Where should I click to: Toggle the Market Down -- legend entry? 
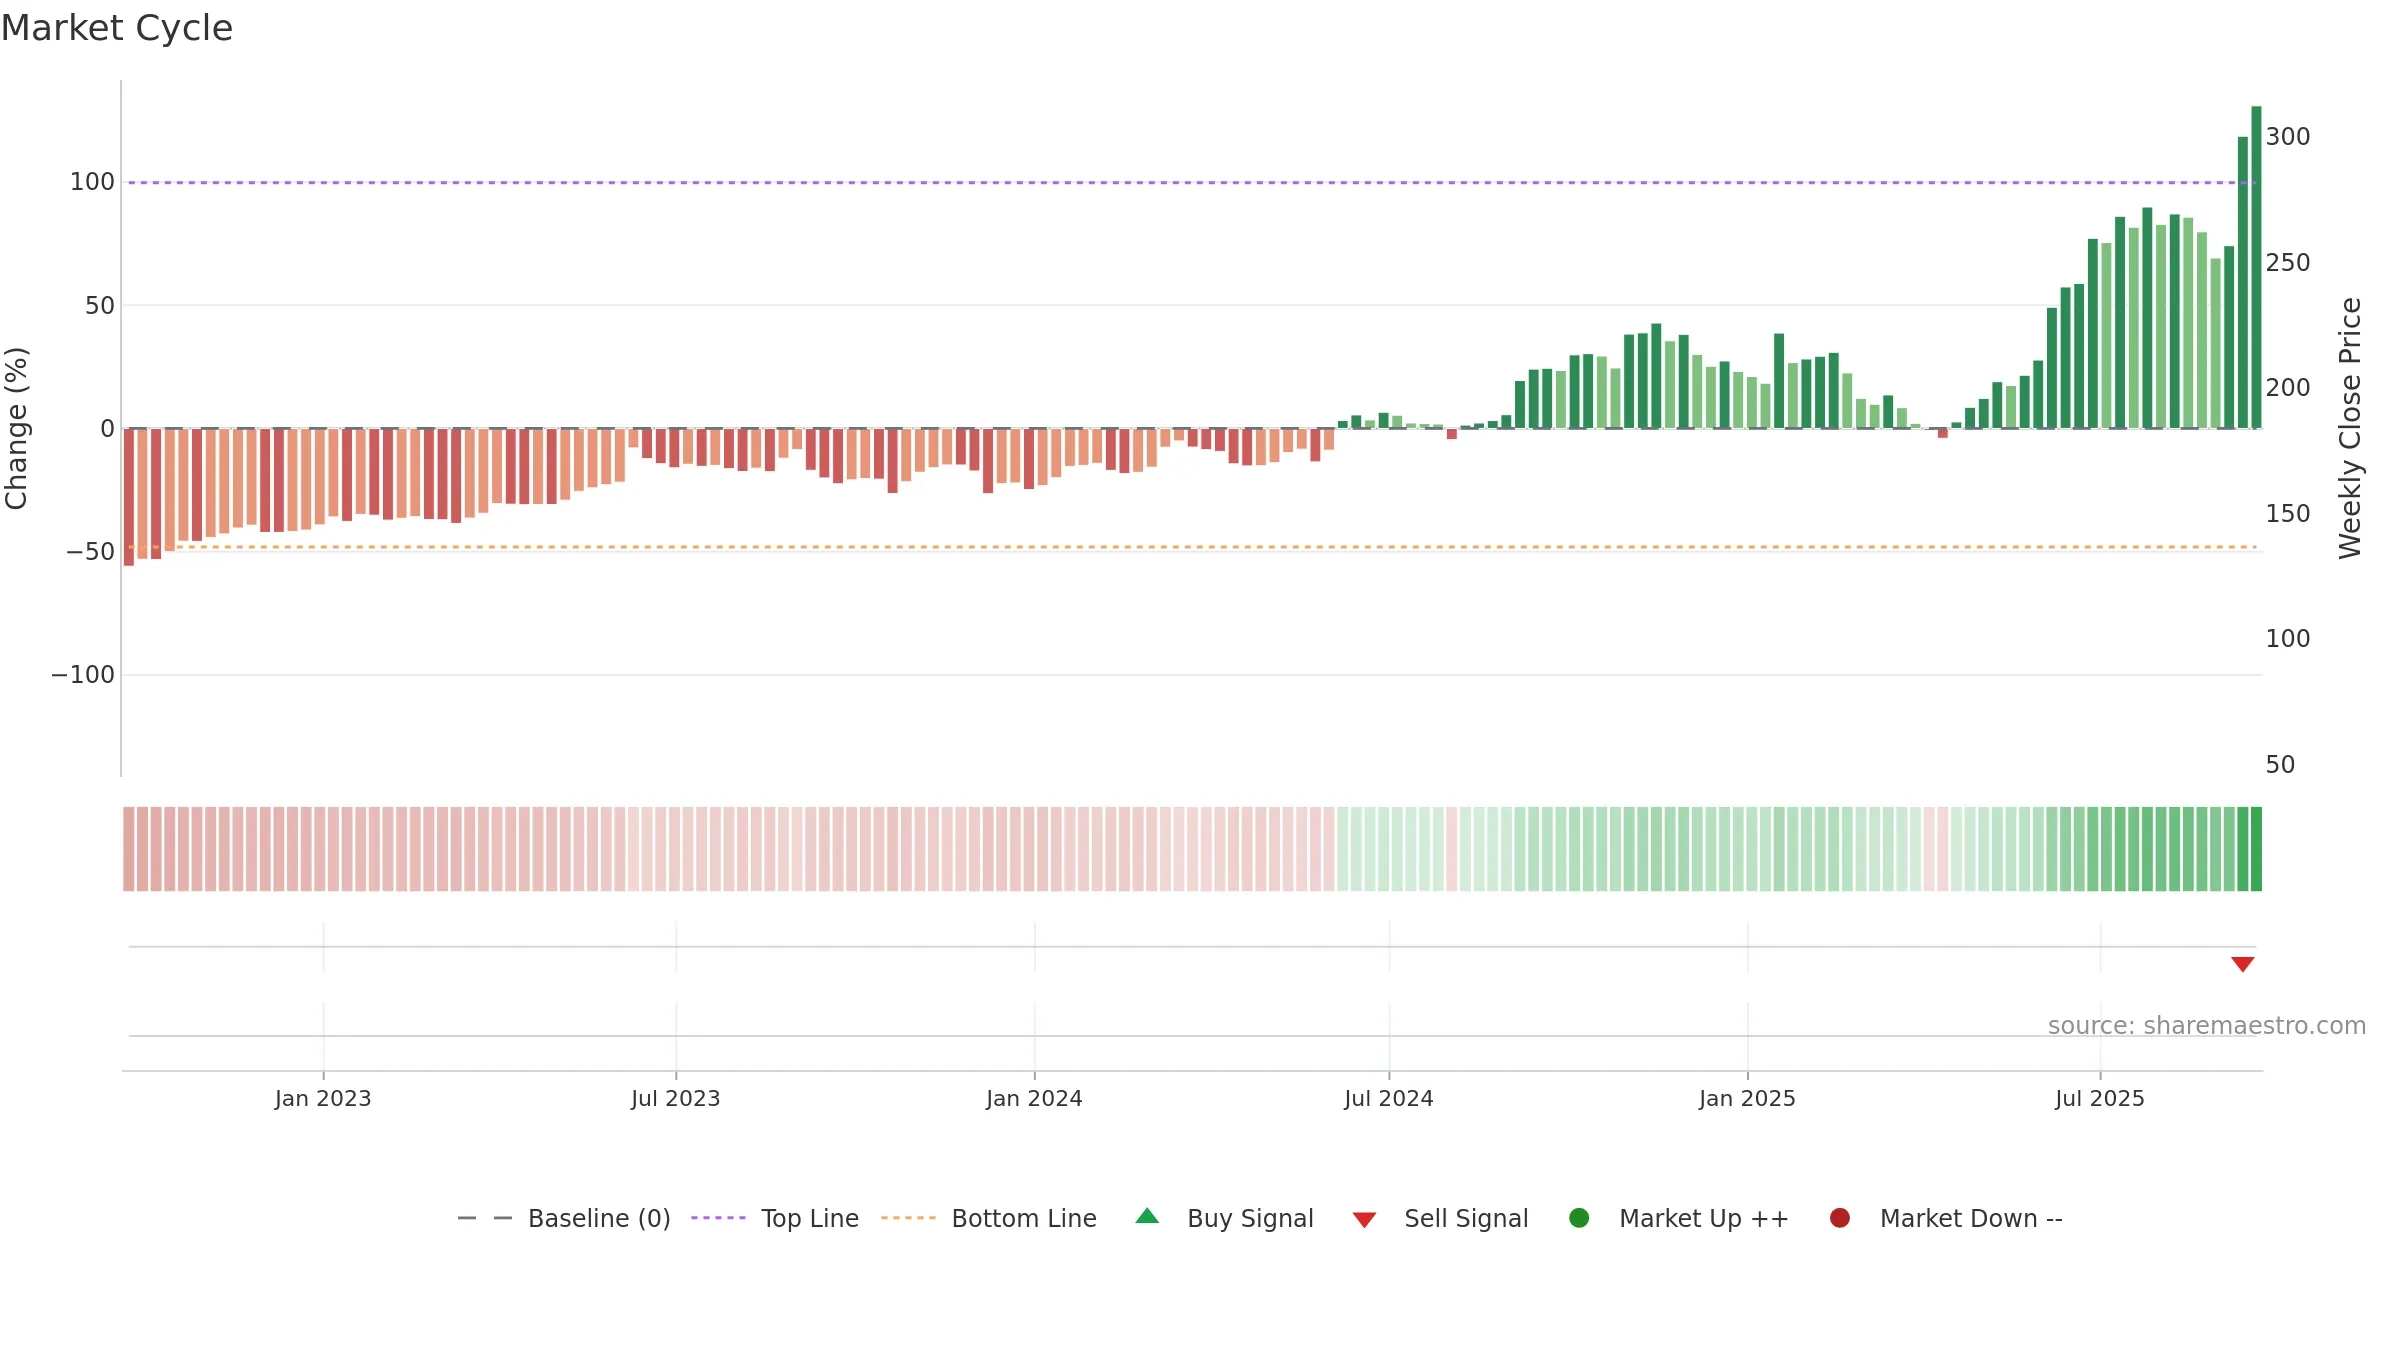(x=1946, y=1218)
